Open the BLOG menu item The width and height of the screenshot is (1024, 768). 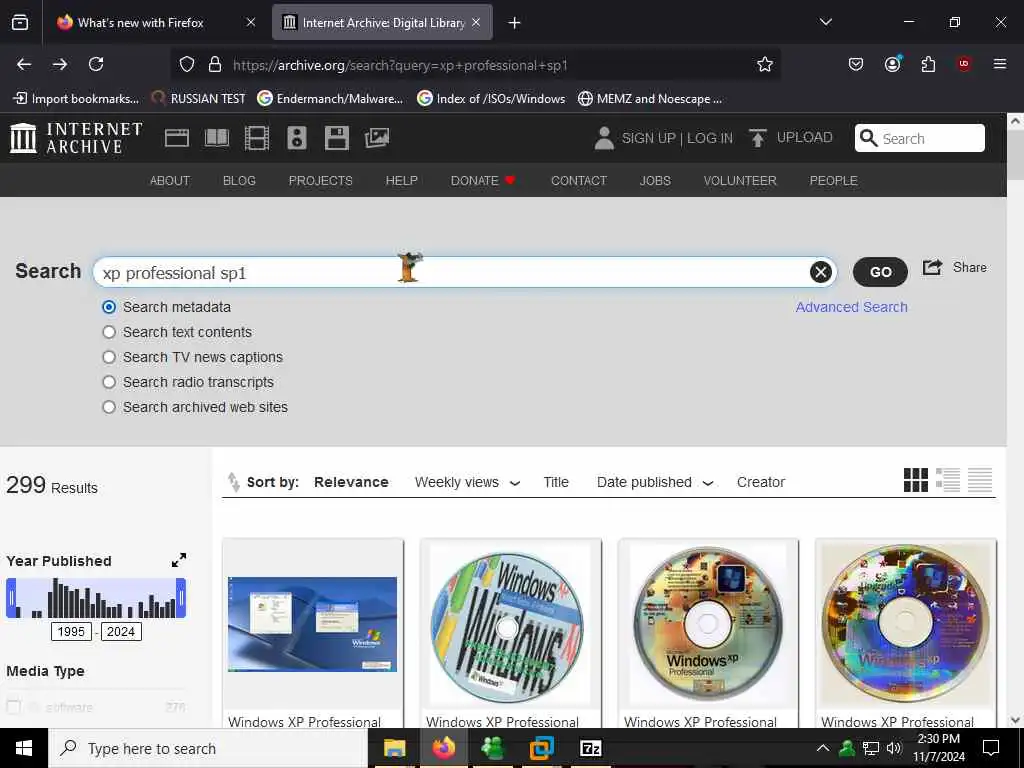coord(239,180)
